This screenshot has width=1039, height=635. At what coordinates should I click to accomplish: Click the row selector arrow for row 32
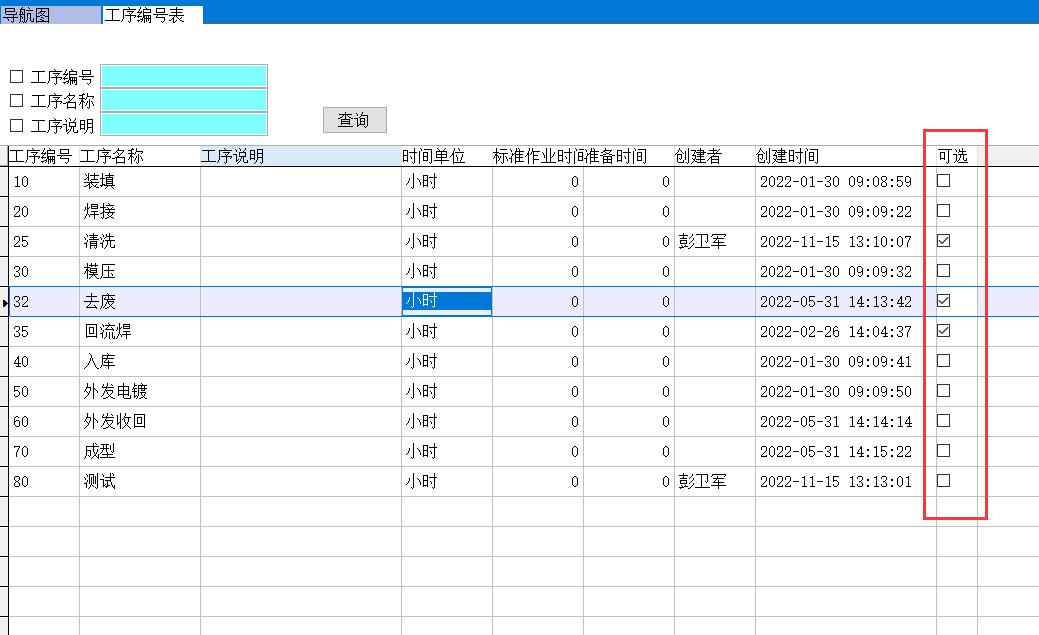click(x=5, y=302)
